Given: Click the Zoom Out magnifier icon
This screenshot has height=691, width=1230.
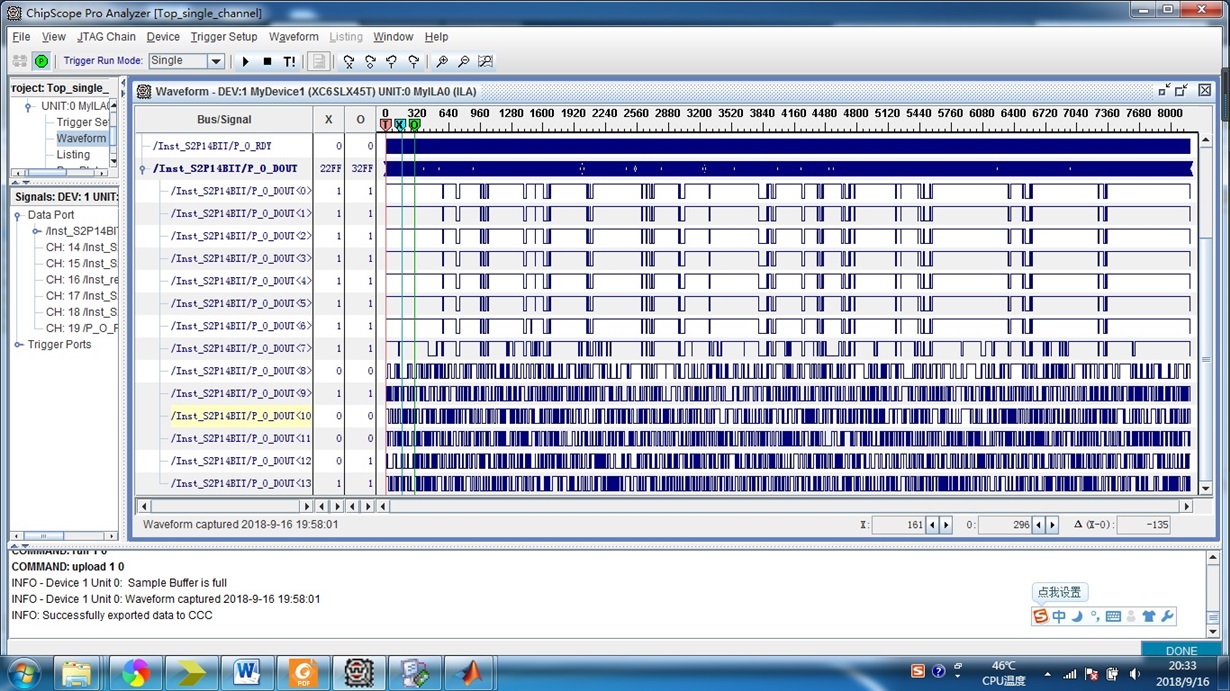Looking at the screenshot, I should tap(463, 61).
